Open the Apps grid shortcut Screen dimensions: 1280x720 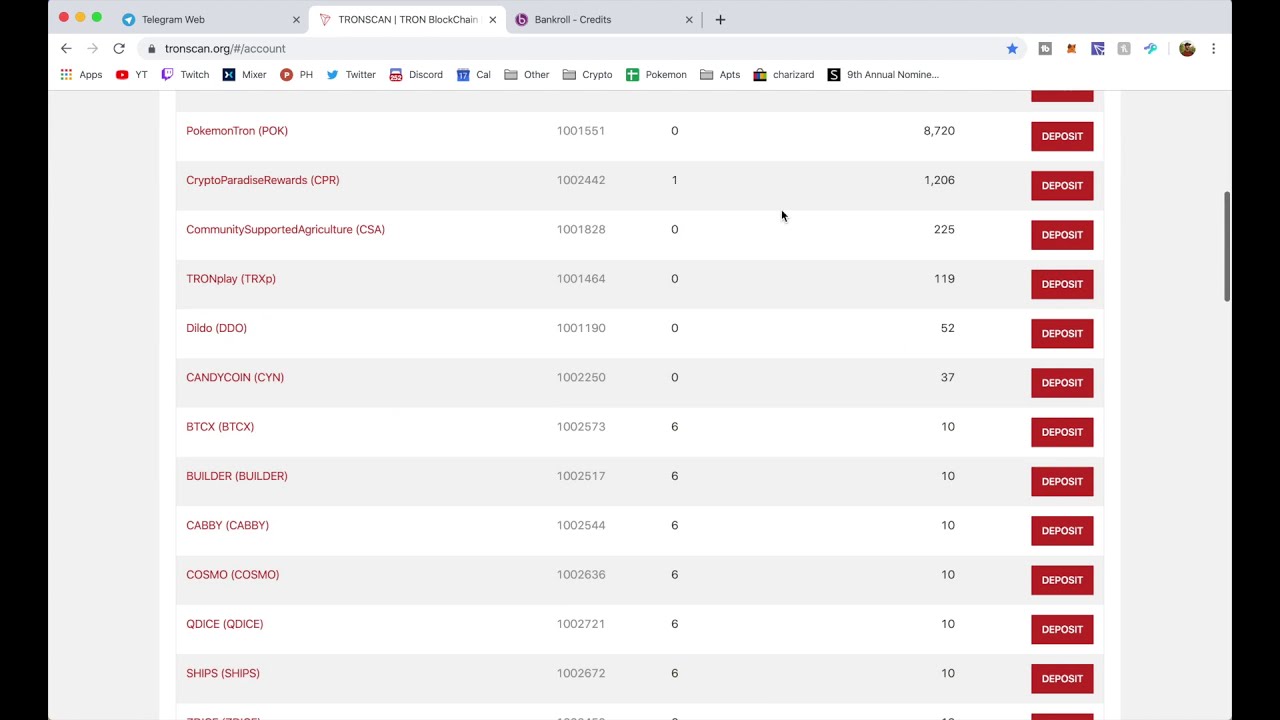pyautogui.click(x=81, y=74)
